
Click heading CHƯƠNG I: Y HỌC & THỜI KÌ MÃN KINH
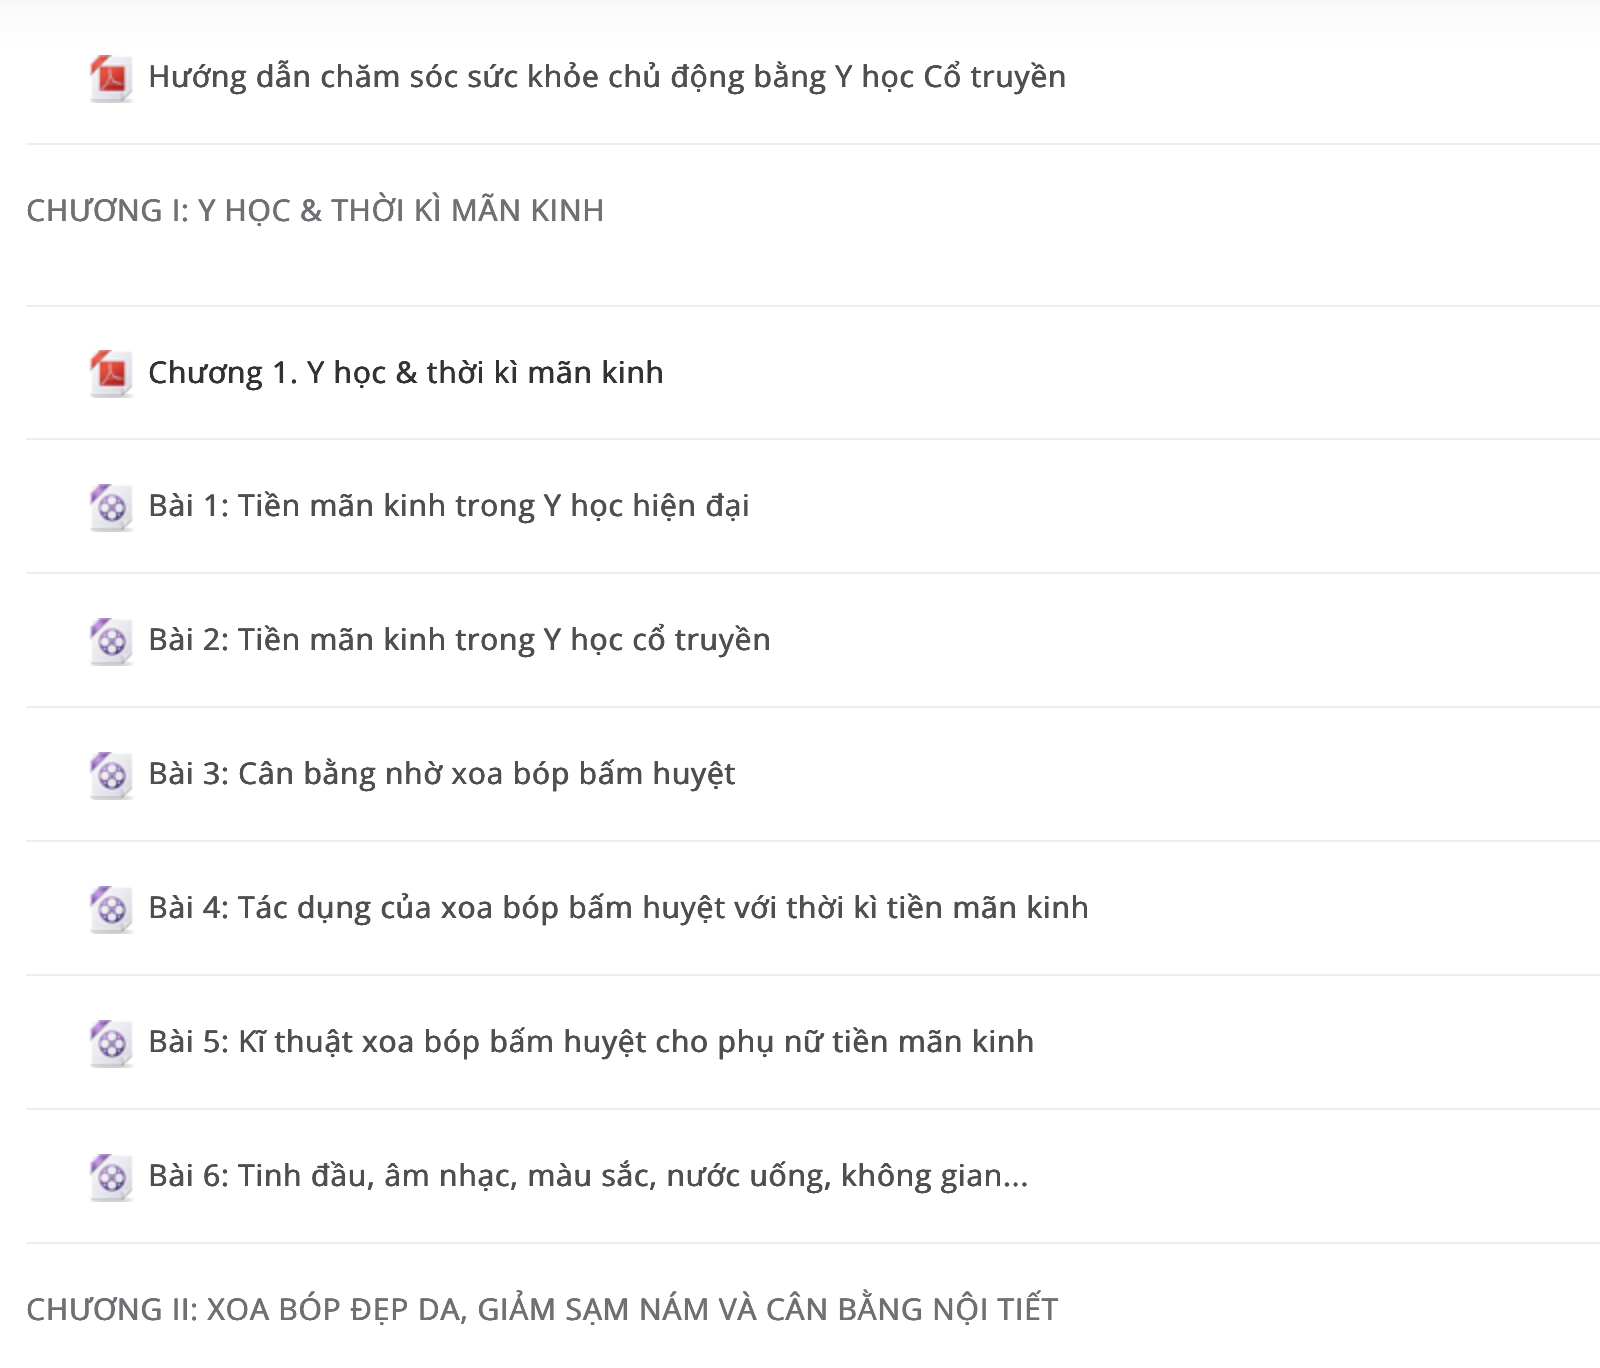click(x=315, y=211)
